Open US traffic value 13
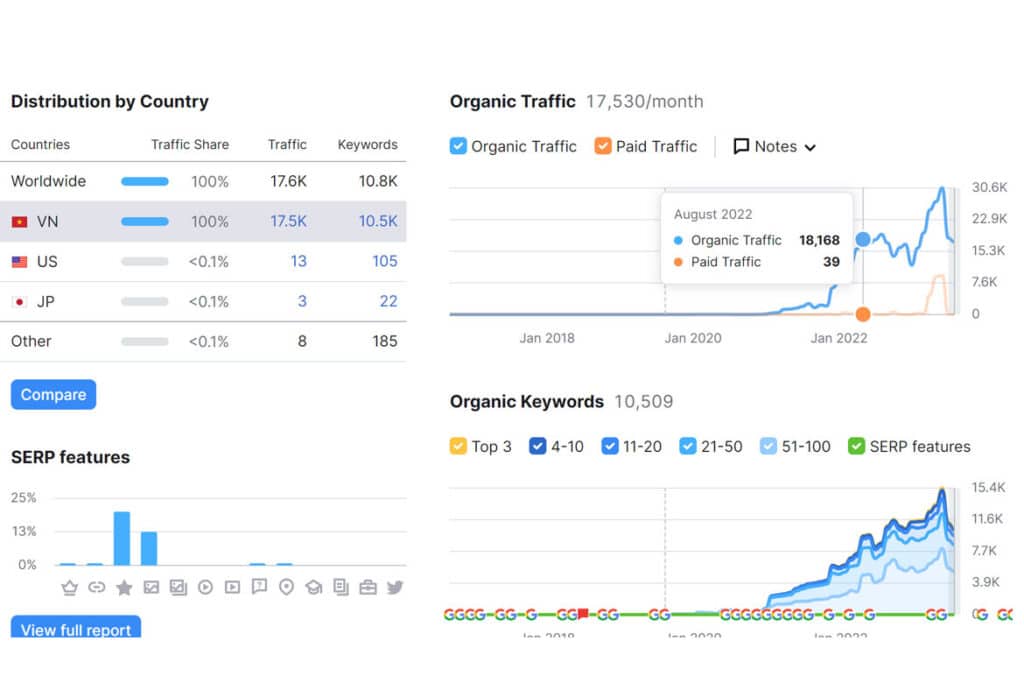Screen dimensions: 1024x683 click(298, 261)
